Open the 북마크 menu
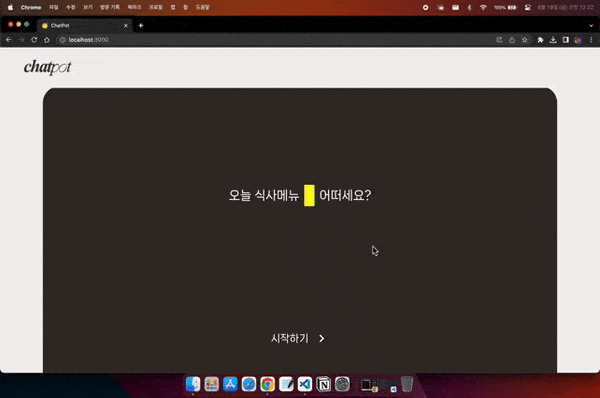The width and height of the screenshot is (600, 398). coord(134,7)
